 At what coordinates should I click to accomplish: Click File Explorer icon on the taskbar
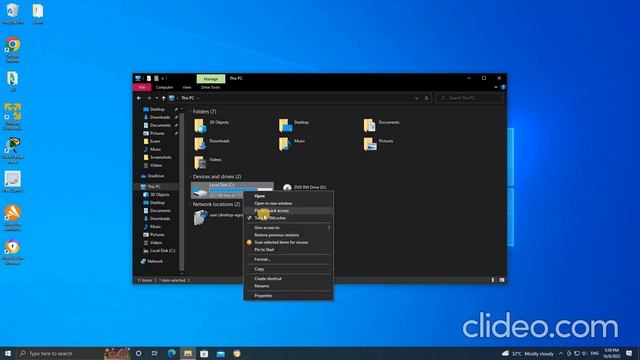(188, 353)
